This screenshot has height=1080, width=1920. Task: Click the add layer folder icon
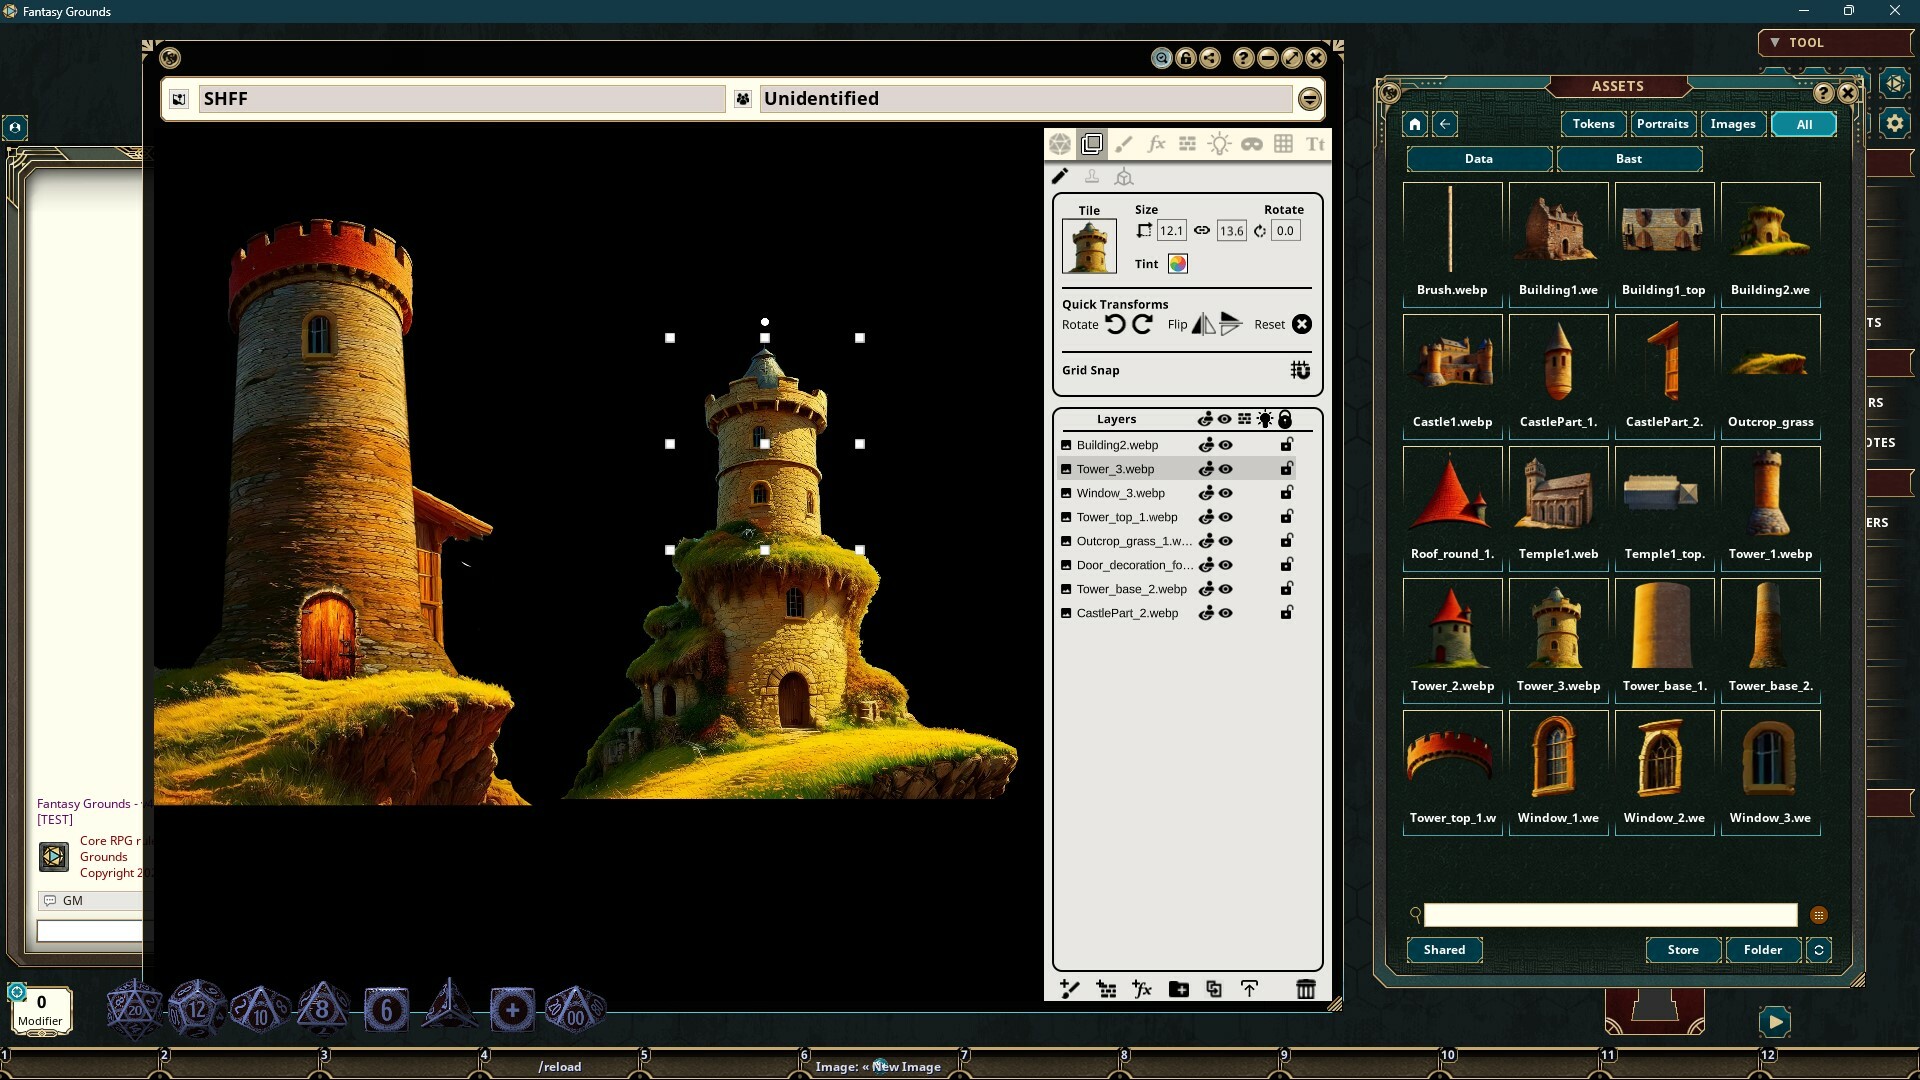pyautogui.click(x=1178, y=989)
